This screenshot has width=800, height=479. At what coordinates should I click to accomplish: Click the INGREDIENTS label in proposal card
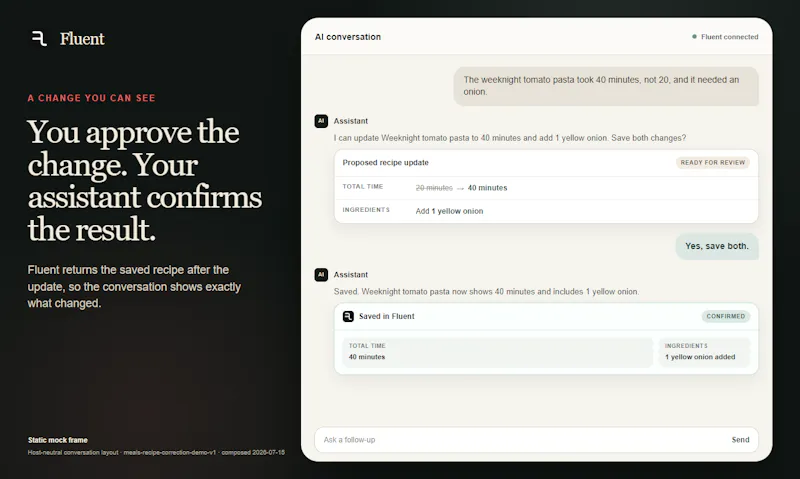(366, 210)
